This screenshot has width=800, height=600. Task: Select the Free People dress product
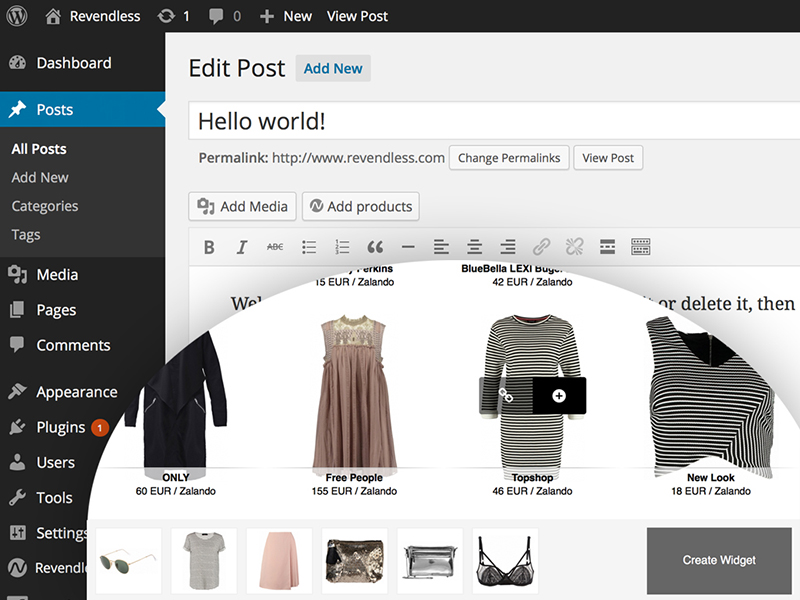[354, 395]
